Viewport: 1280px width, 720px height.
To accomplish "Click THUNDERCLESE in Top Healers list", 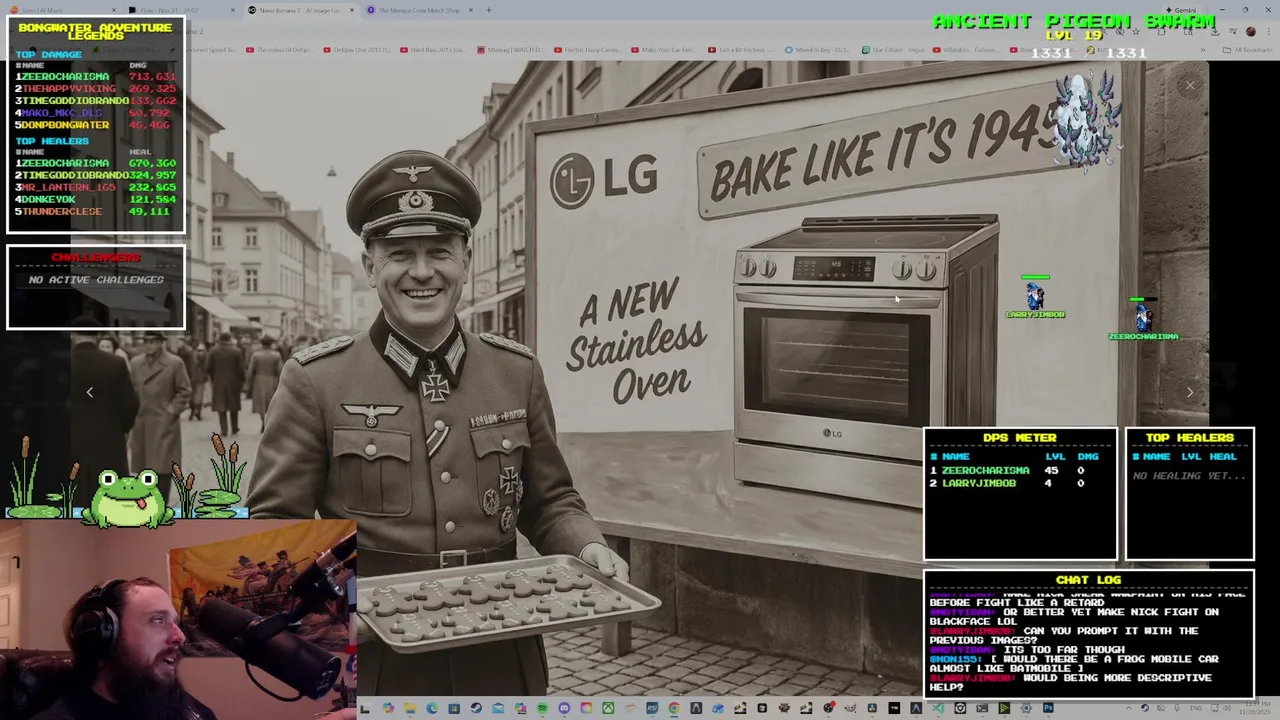I will coord(61,211).
